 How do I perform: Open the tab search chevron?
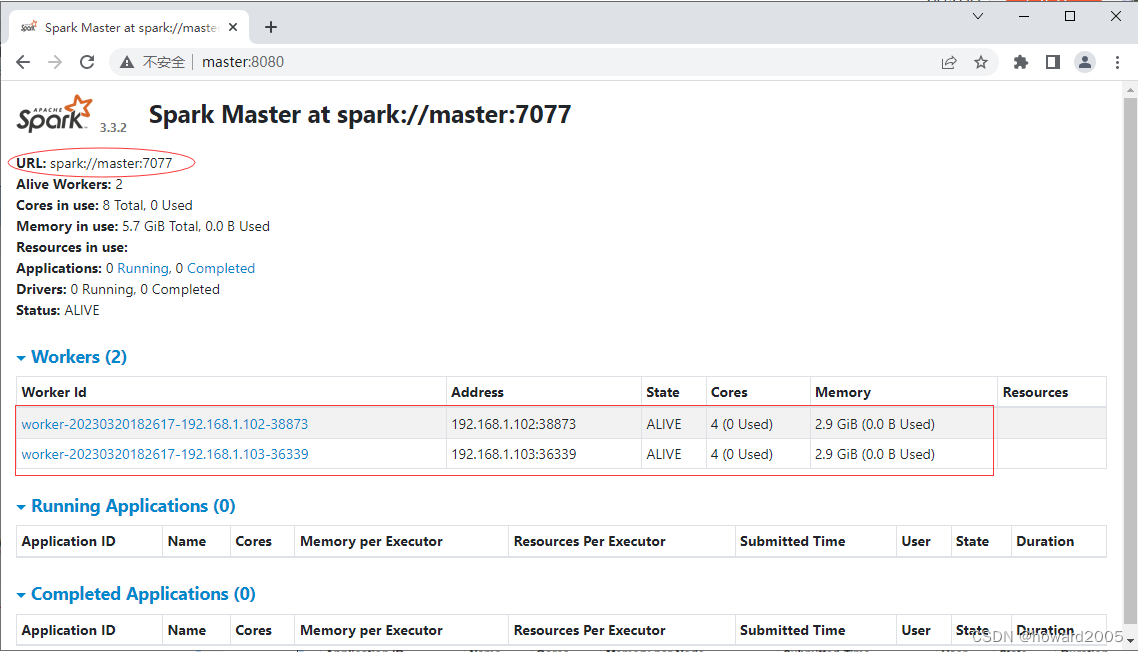pos(978,16)
